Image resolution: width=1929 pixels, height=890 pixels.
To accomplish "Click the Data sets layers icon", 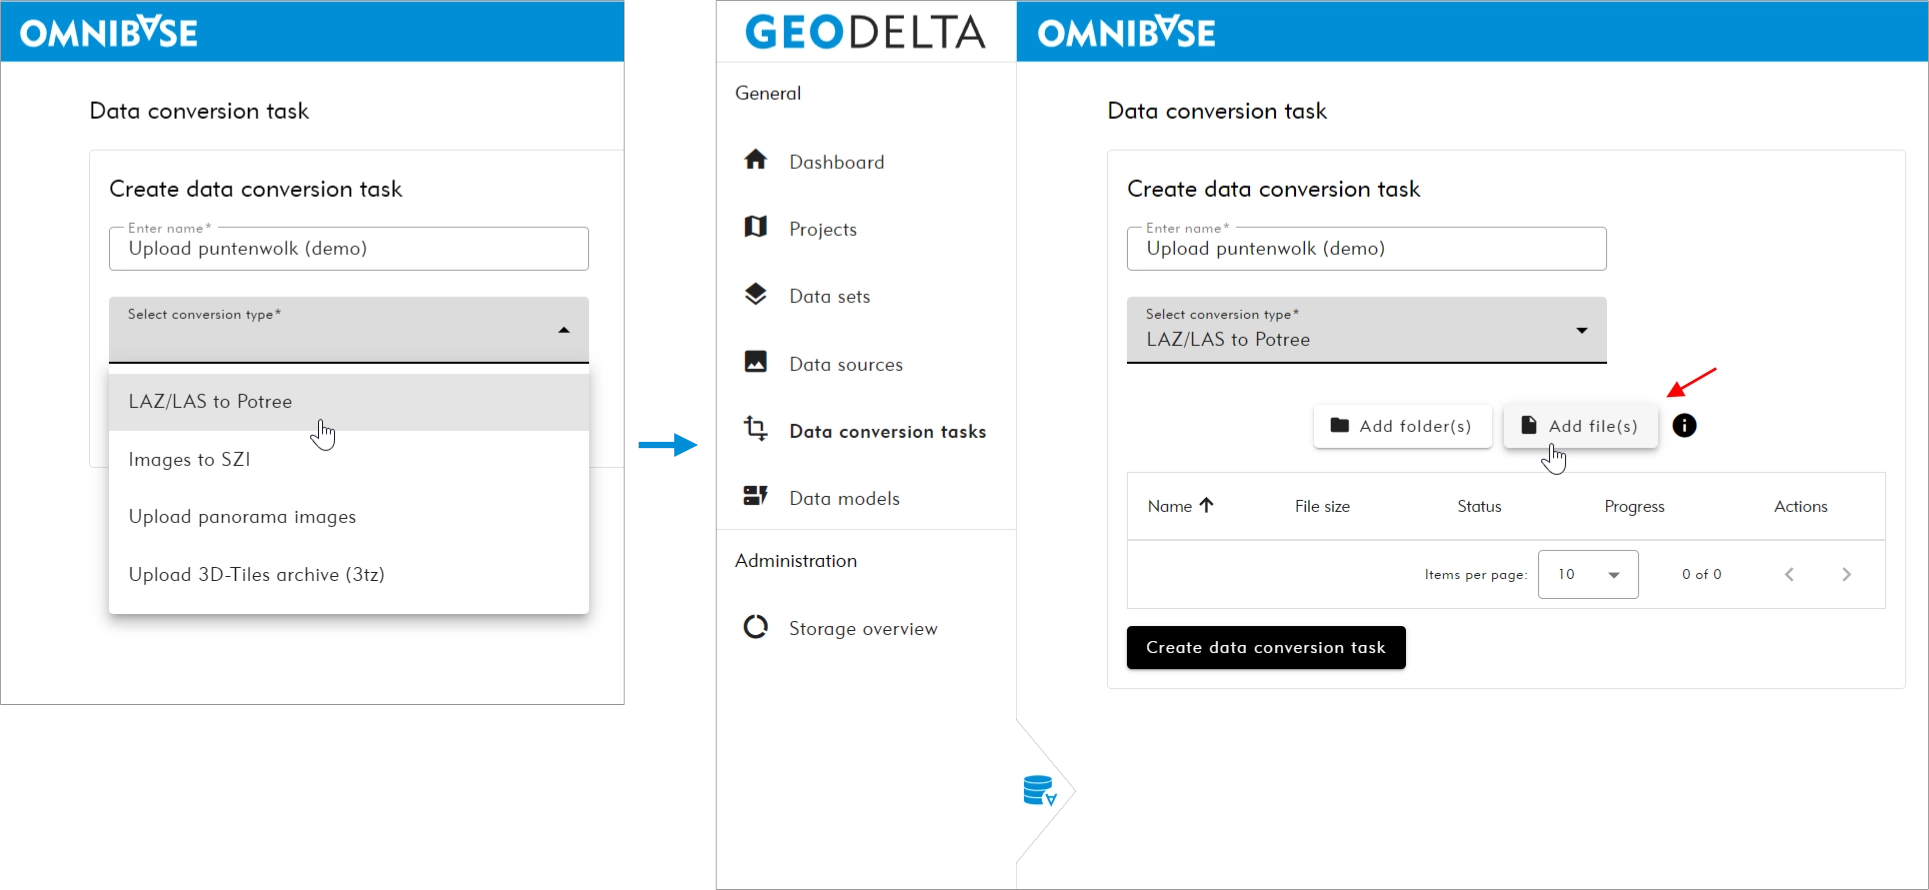I will (x=756, y=294).
